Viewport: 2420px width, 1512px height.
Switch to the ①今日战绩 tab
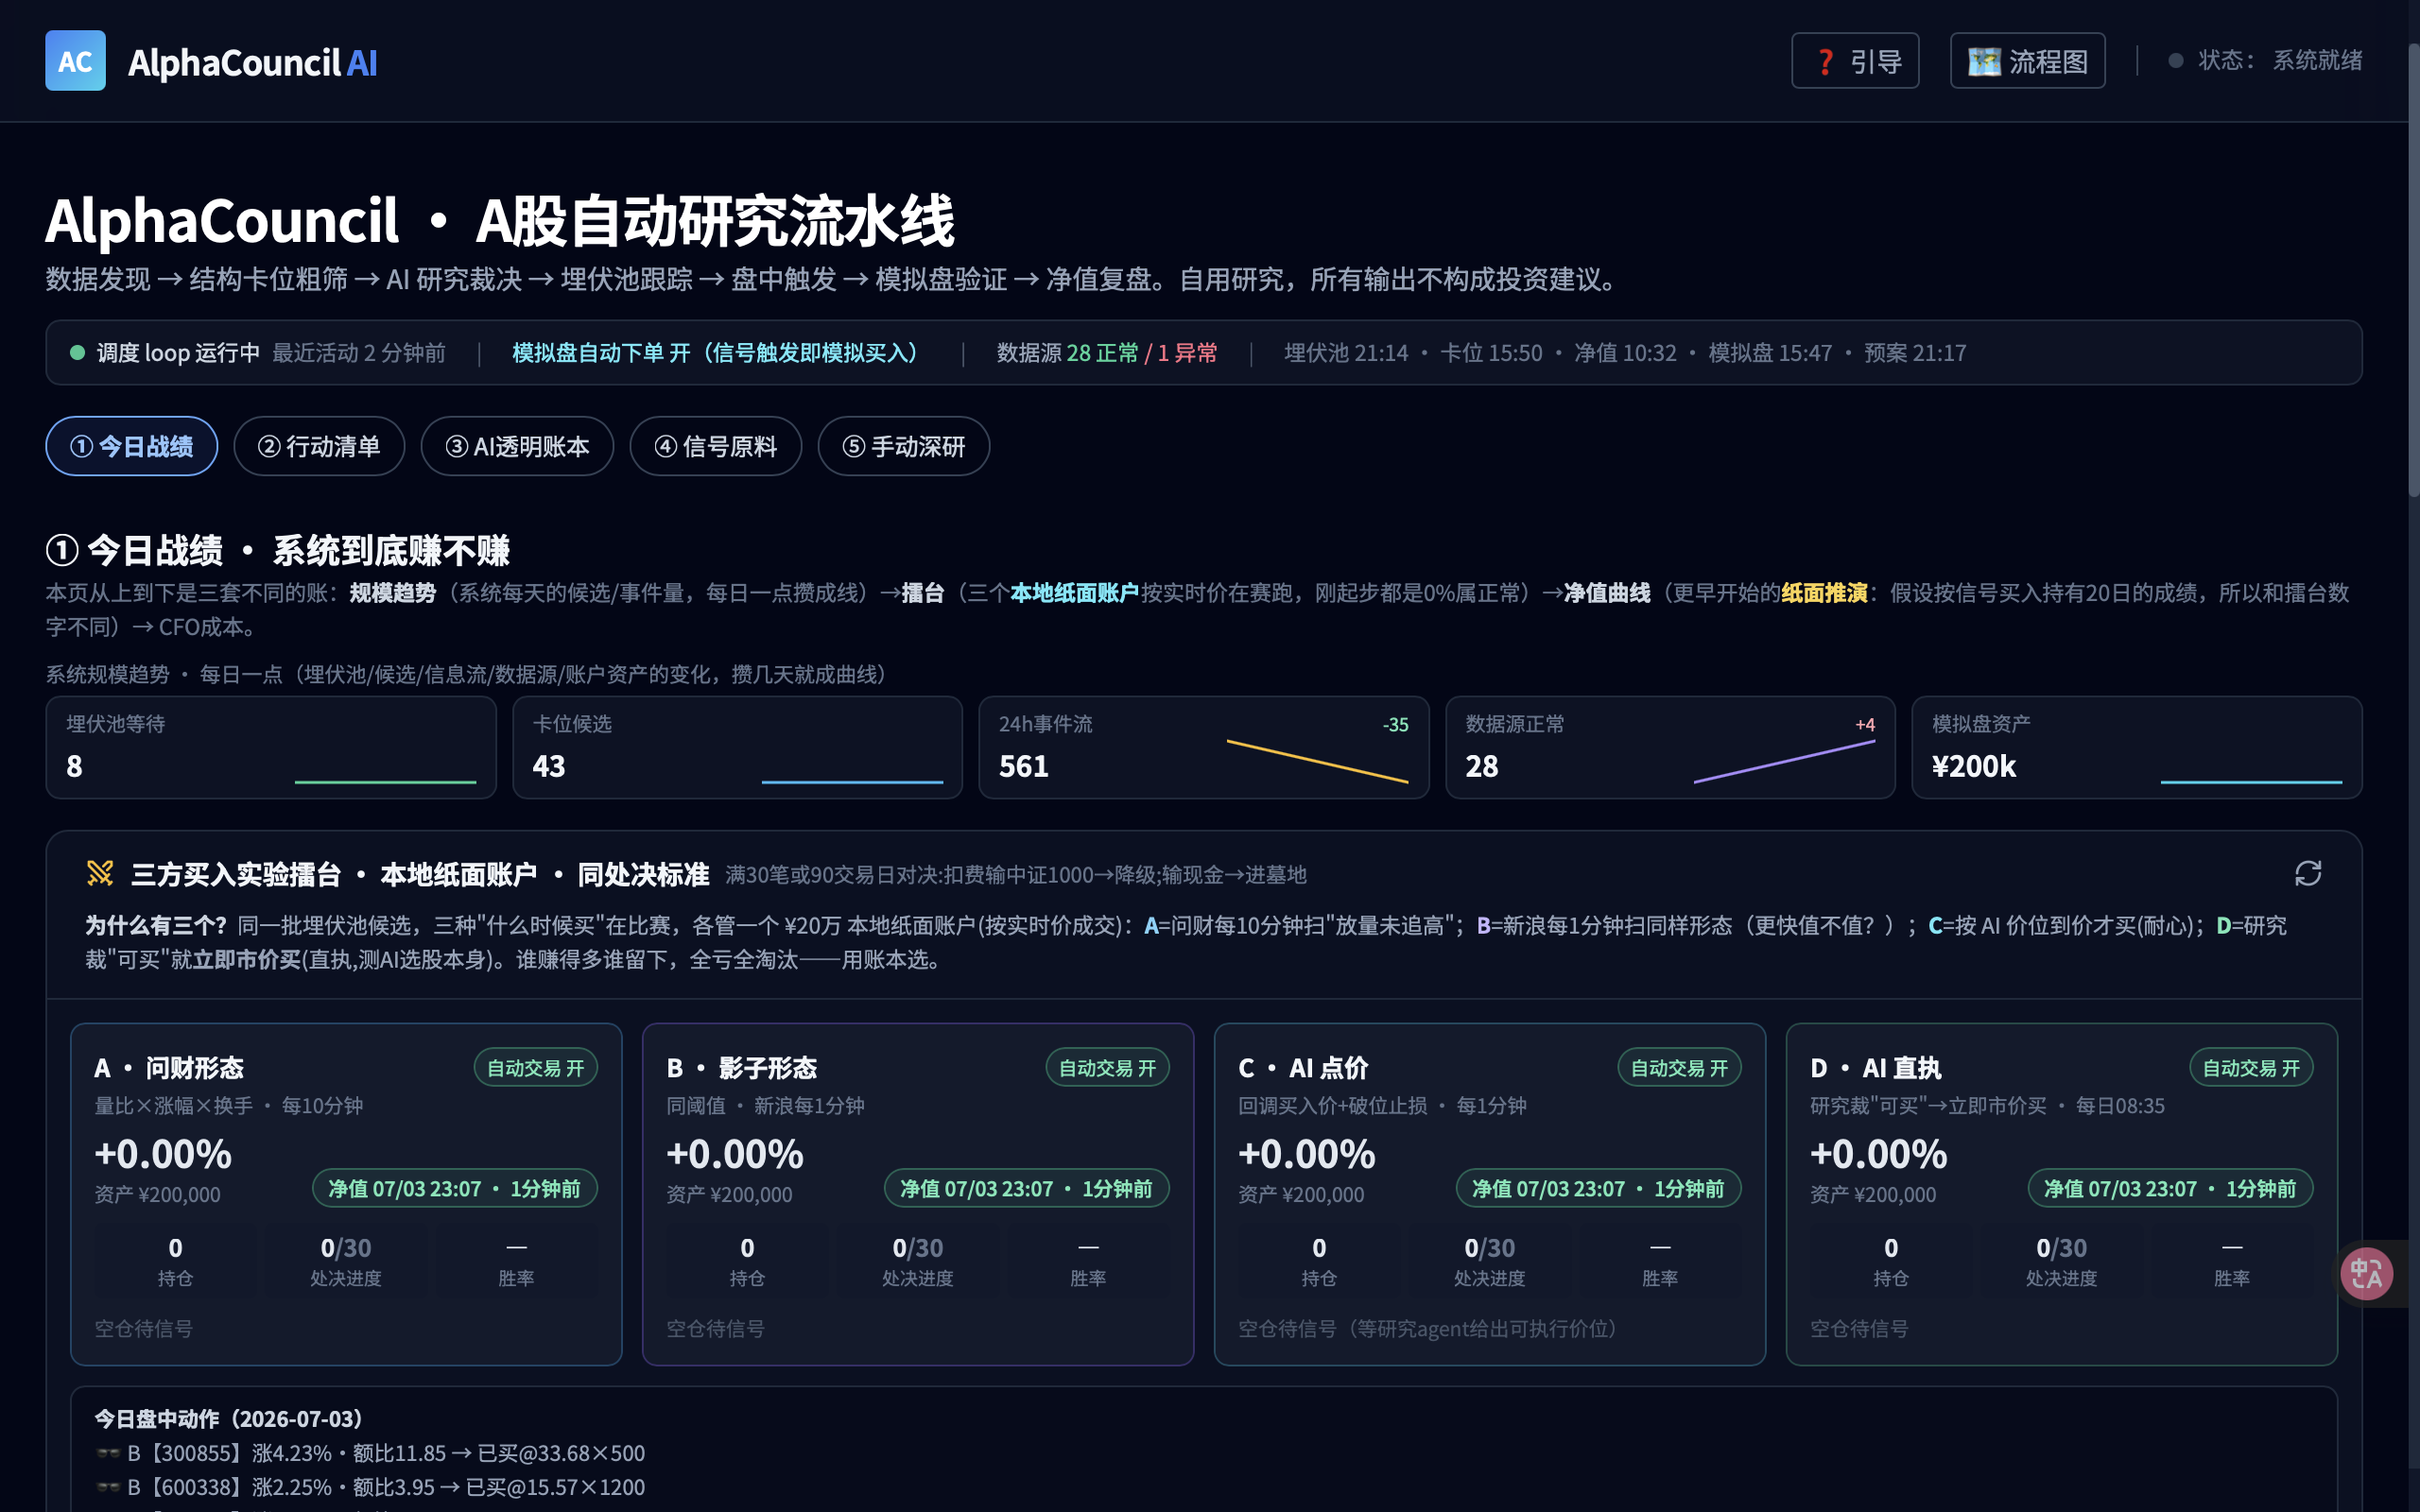tap(131, 446)
